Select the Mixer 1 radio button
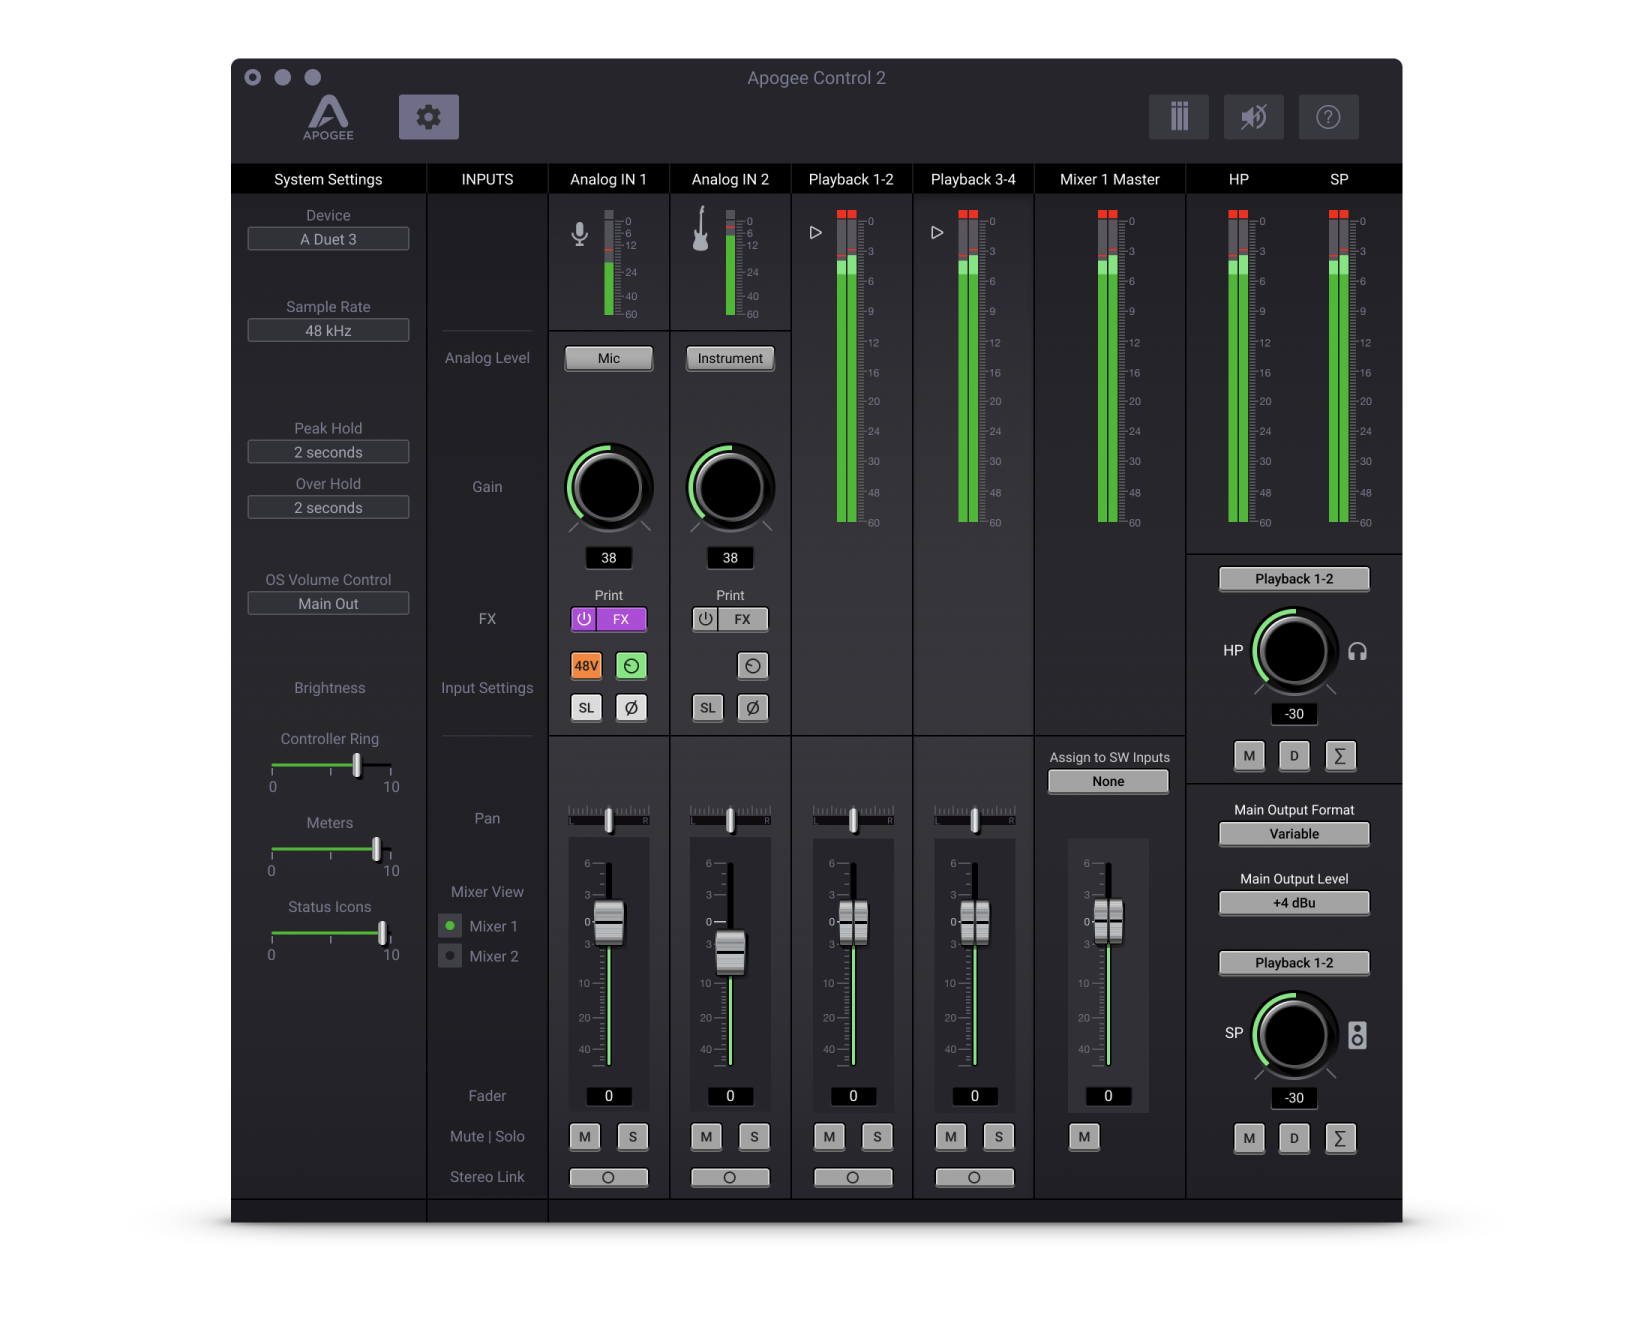This screenshot has width=1635, height=1335. (x=450, y=926)
